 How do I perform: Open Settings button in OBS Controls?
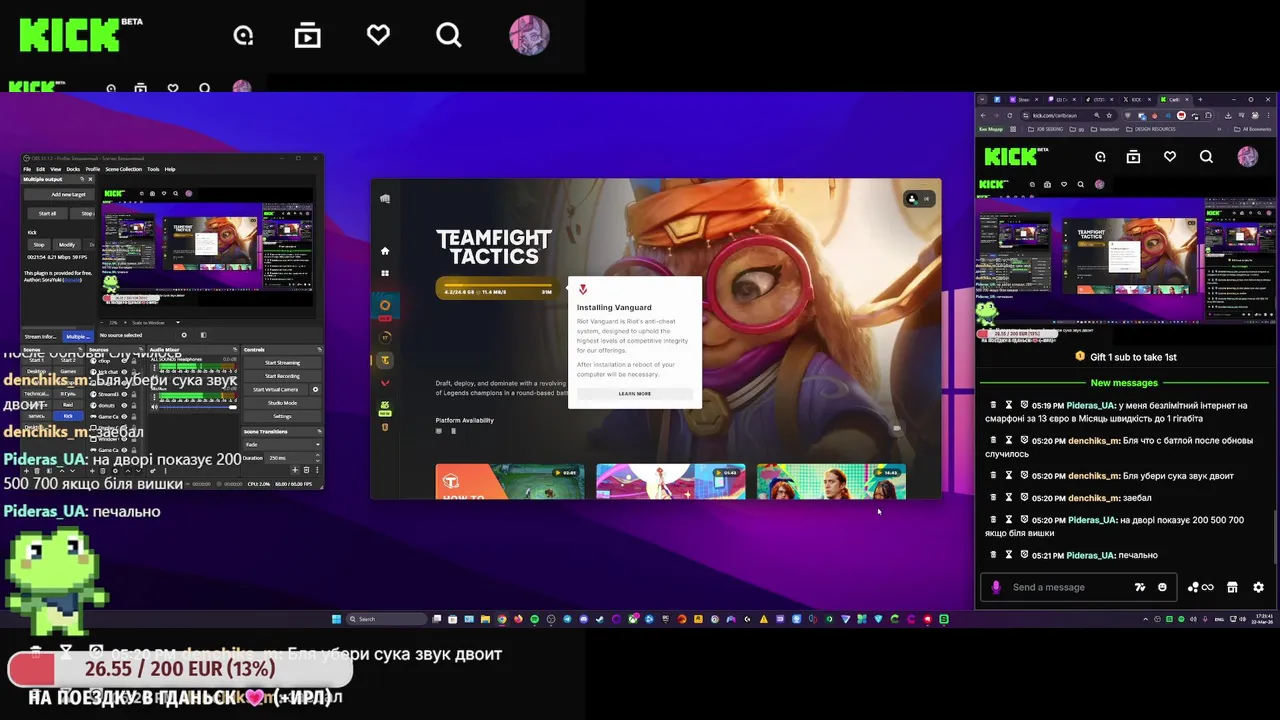point(282,416)
